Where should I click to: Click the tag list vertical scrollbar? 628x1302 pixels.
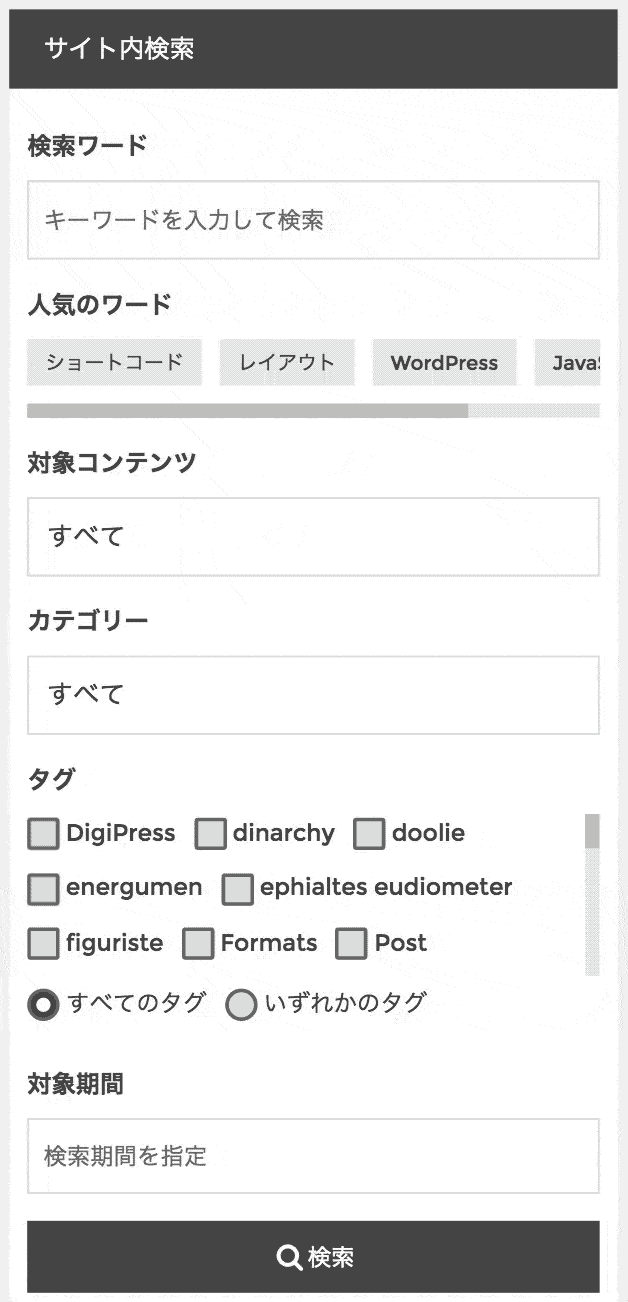click(x=592, y=832)
